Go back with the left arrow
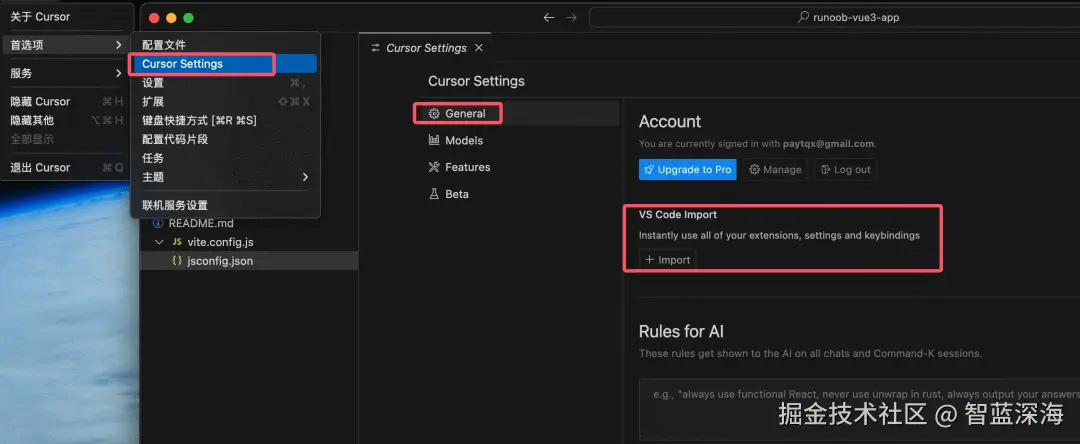 tap(549, 17)
